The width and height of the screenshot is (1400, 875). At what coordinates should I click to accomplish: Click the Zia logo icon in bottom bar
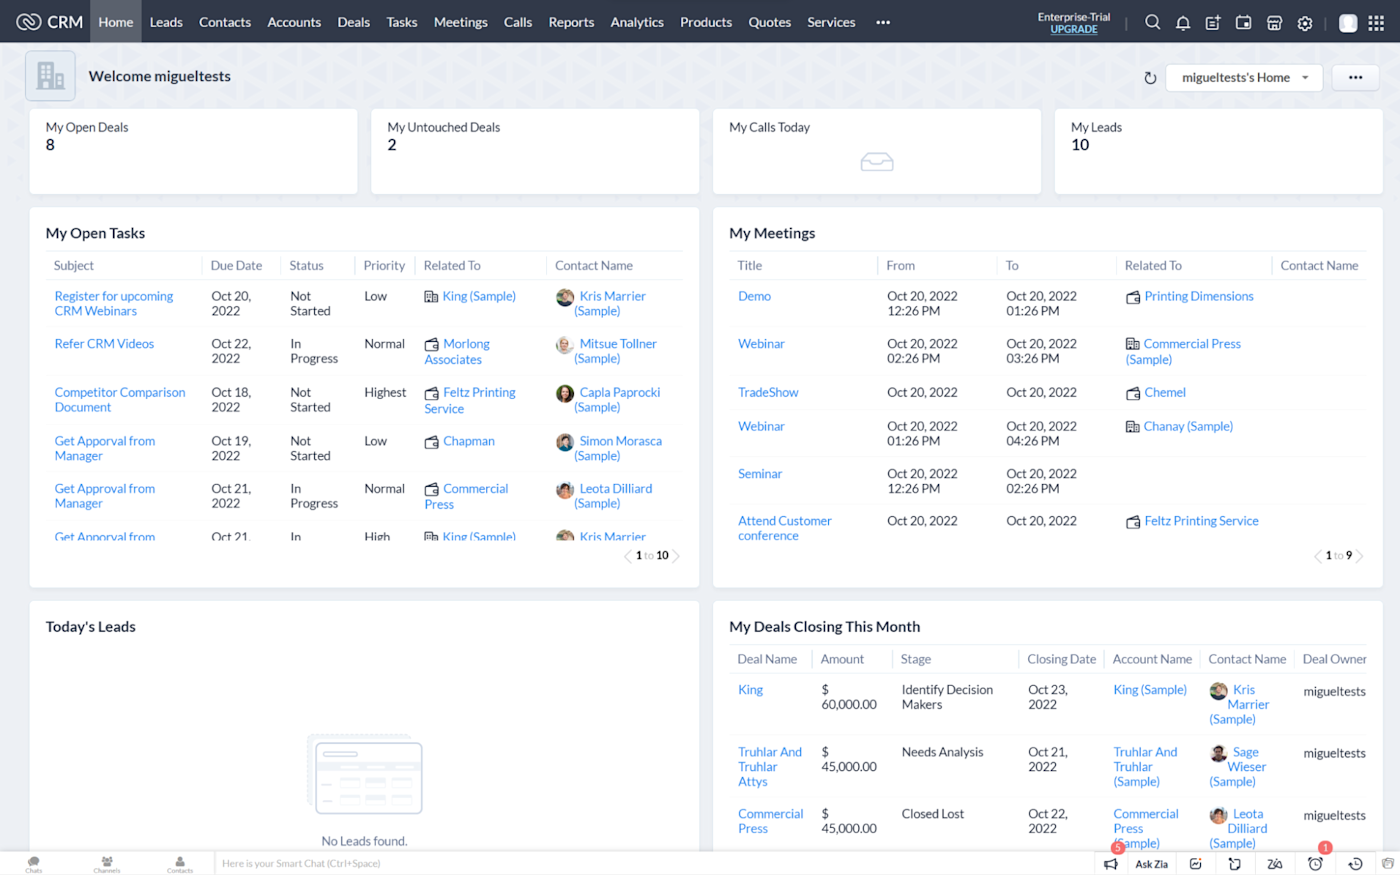(1275, 864)
